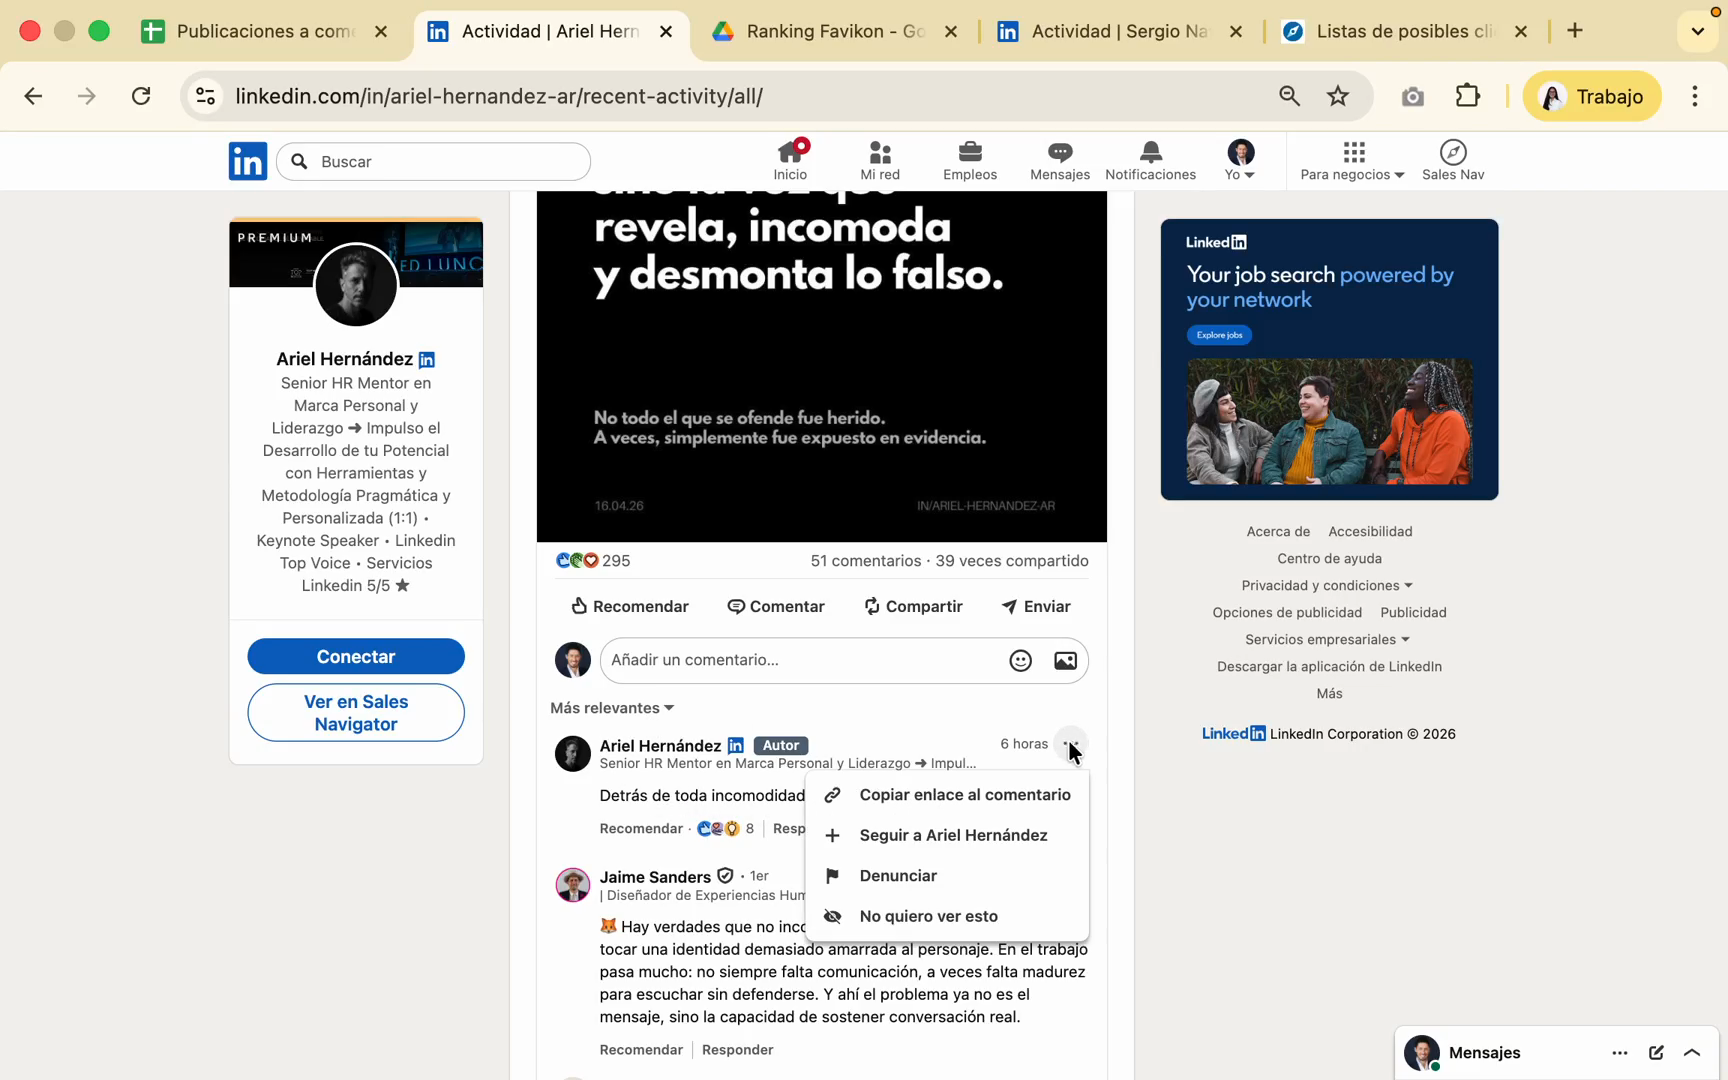The height and width of the screenshot is (1080, 1728).
Task: Click the Conectar button
Action: tap(356, 657)
